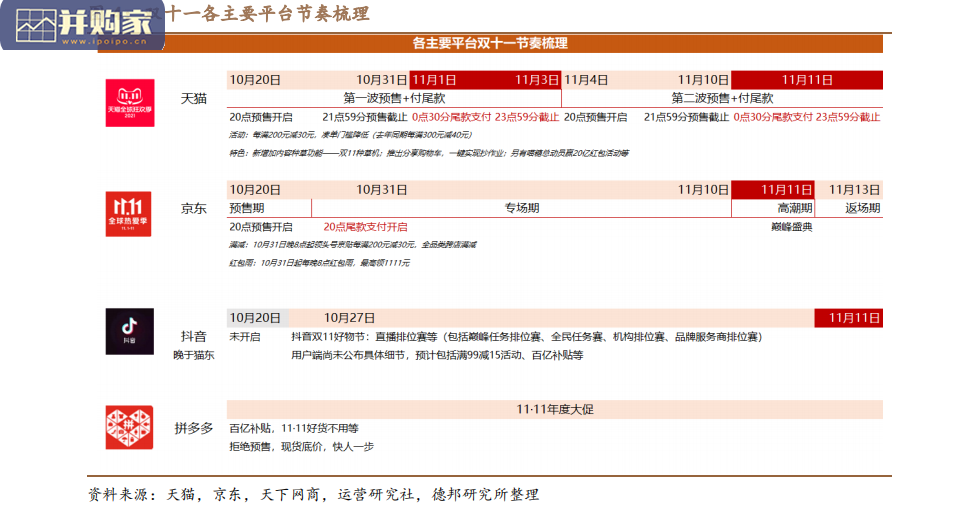Click red 0点30分尾款支付 under 天猫 11月11日
Image resolution: width=957 pixels, height=509 pixels.
(773, 117)
